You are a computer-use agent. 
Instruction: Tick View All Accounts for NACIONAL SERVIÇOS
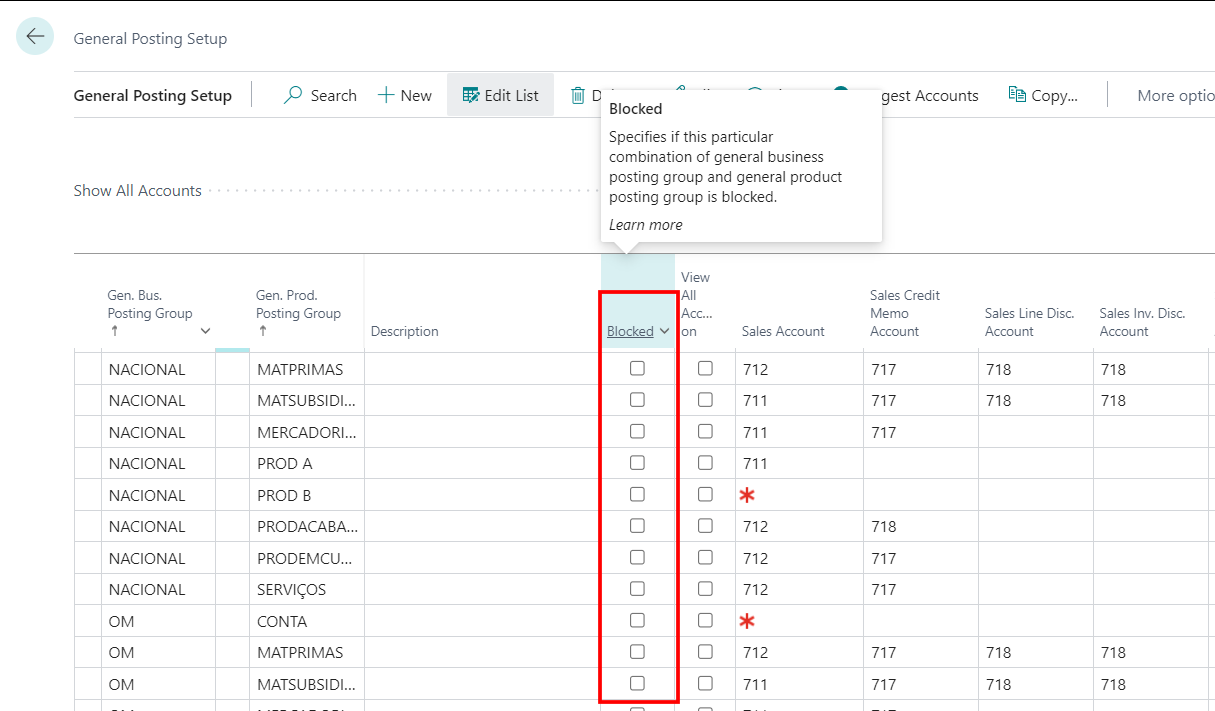point(705,589)
